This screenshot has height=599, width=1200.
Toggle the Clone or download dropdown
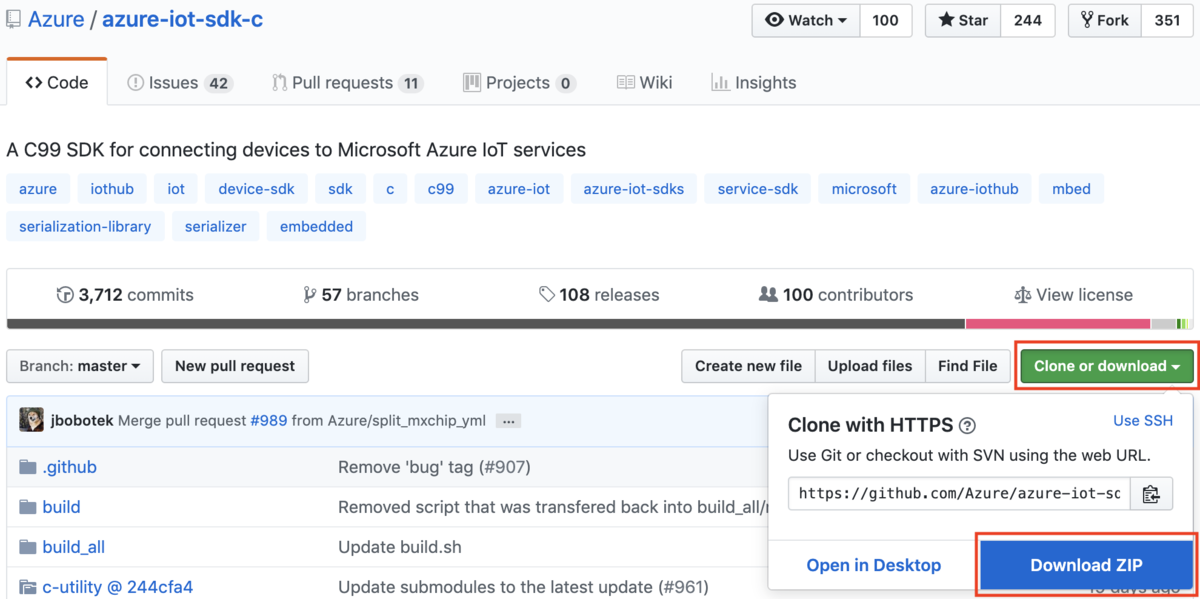[1106, 366]
